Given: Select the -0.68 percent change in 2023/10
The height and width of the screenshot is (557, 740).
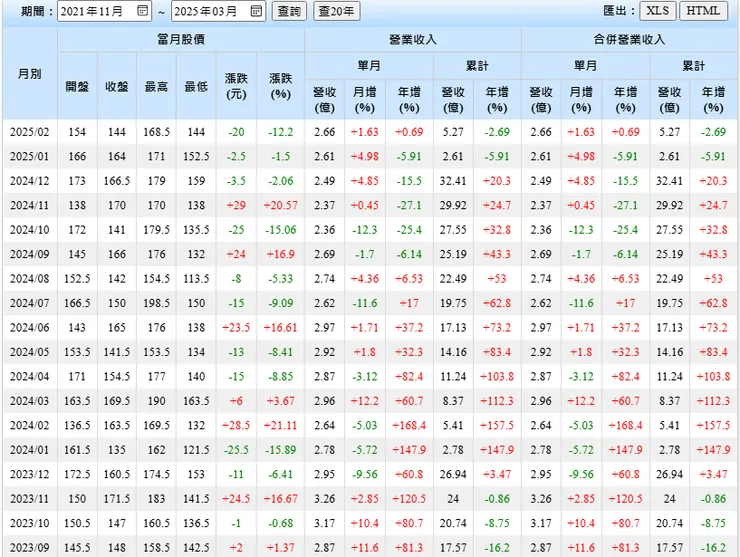Looking at the screenshot, I should coord(281,523).
